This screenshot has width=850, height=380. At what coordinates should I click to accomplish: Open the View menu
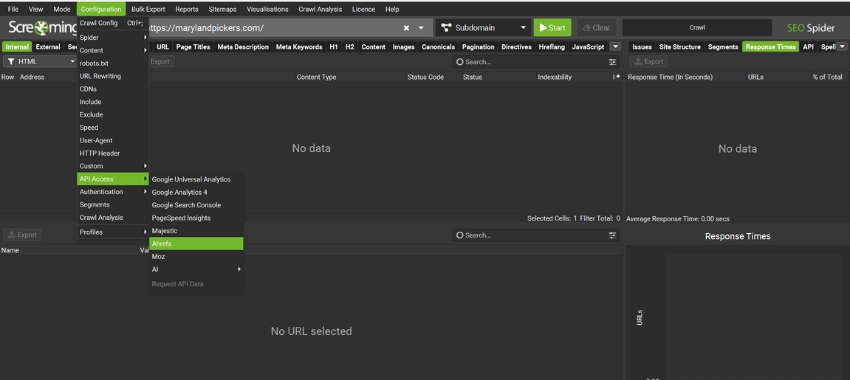36,9
